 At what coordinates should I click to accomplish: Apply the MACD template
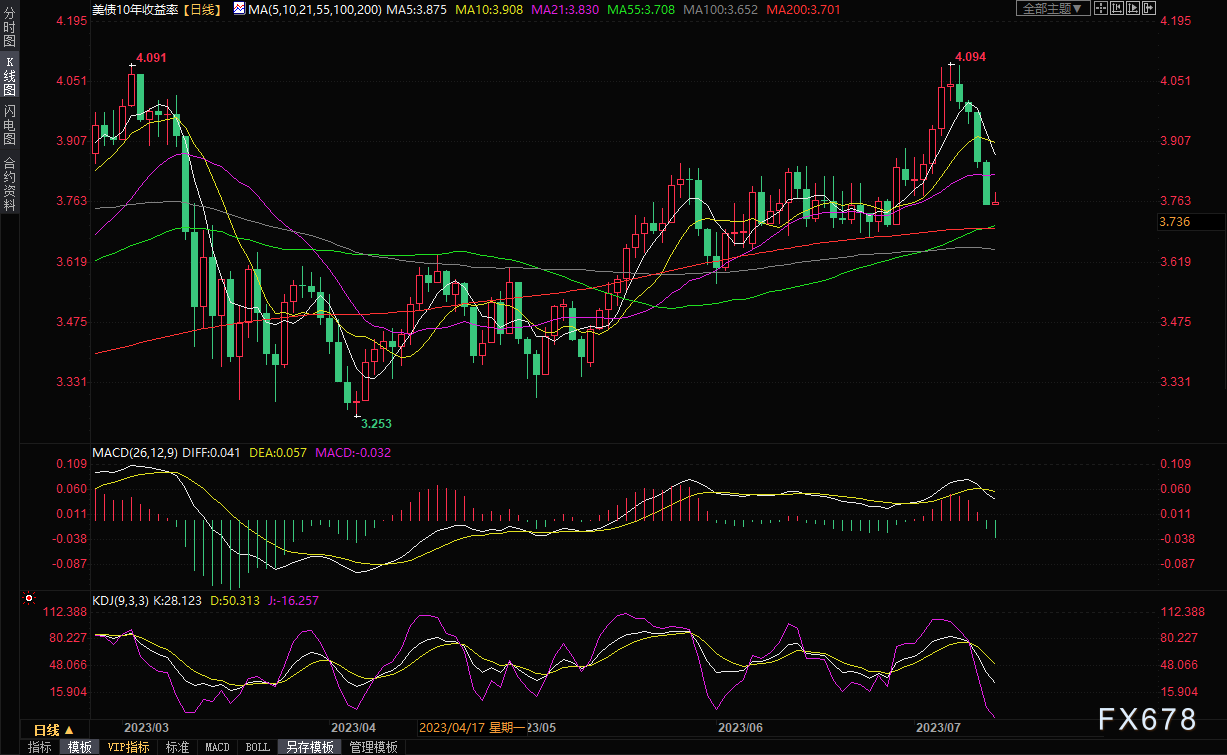tap(217, 747)
